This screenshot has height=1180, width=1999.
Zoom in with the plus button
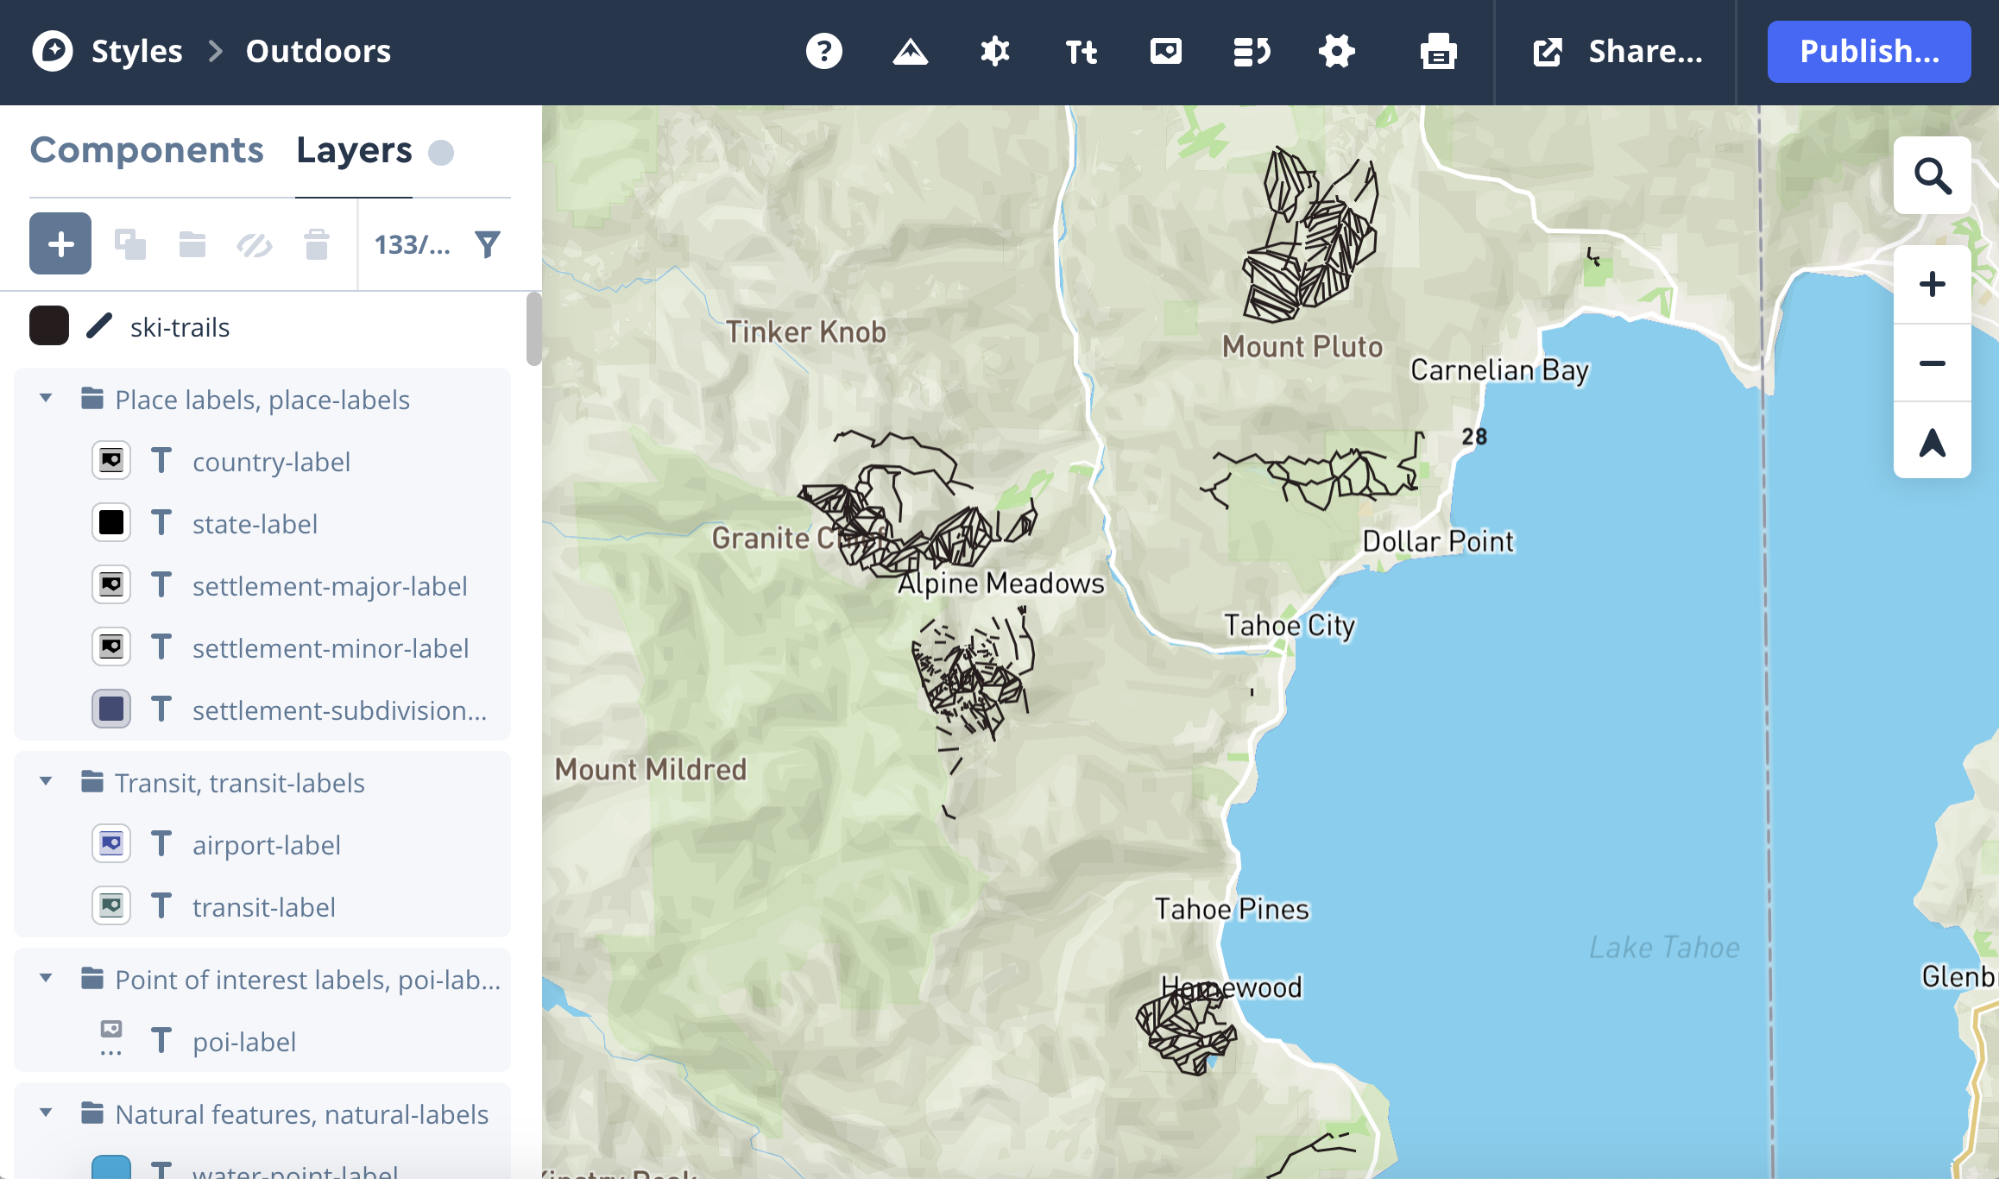pos(1932,284)
